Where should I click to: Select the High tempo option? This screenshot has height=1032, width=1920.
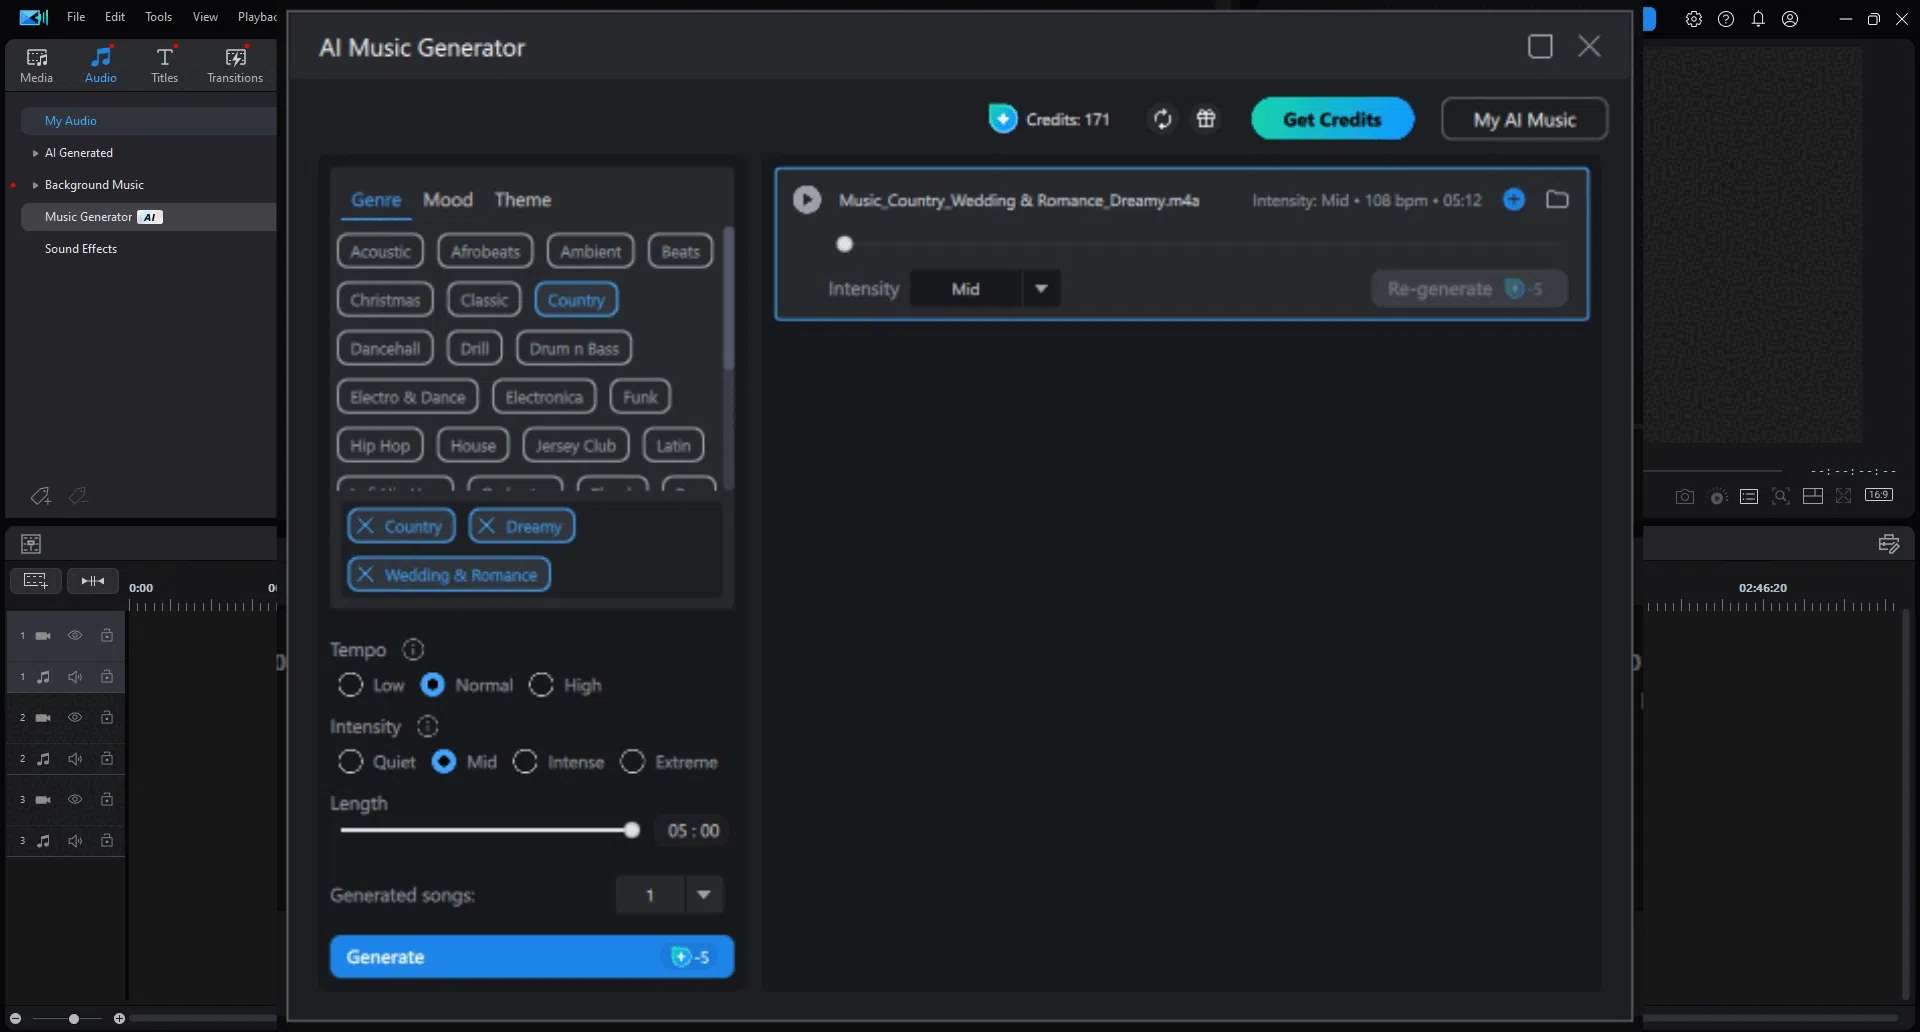(x=542, y=685)
